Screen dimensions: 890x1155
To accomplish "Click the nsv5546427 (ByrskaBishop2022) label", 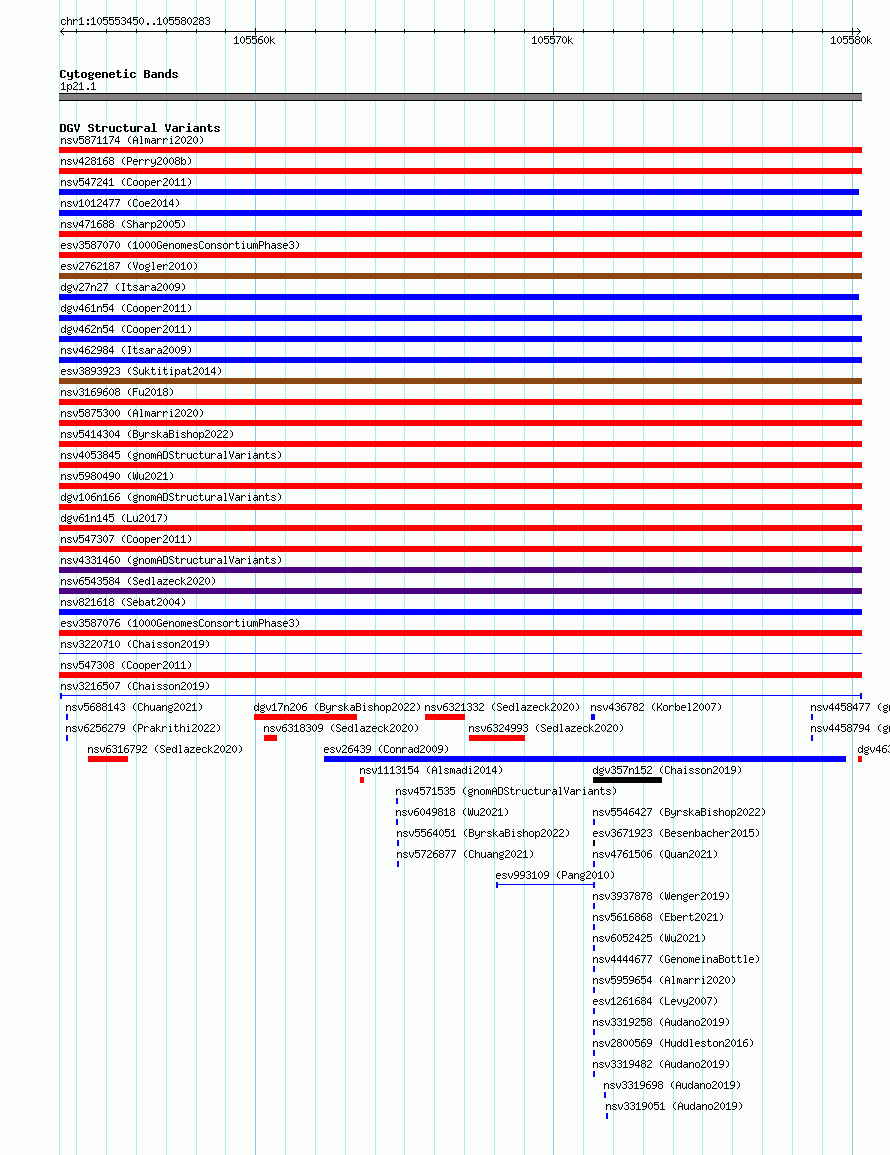I will (x=679, y=812).
